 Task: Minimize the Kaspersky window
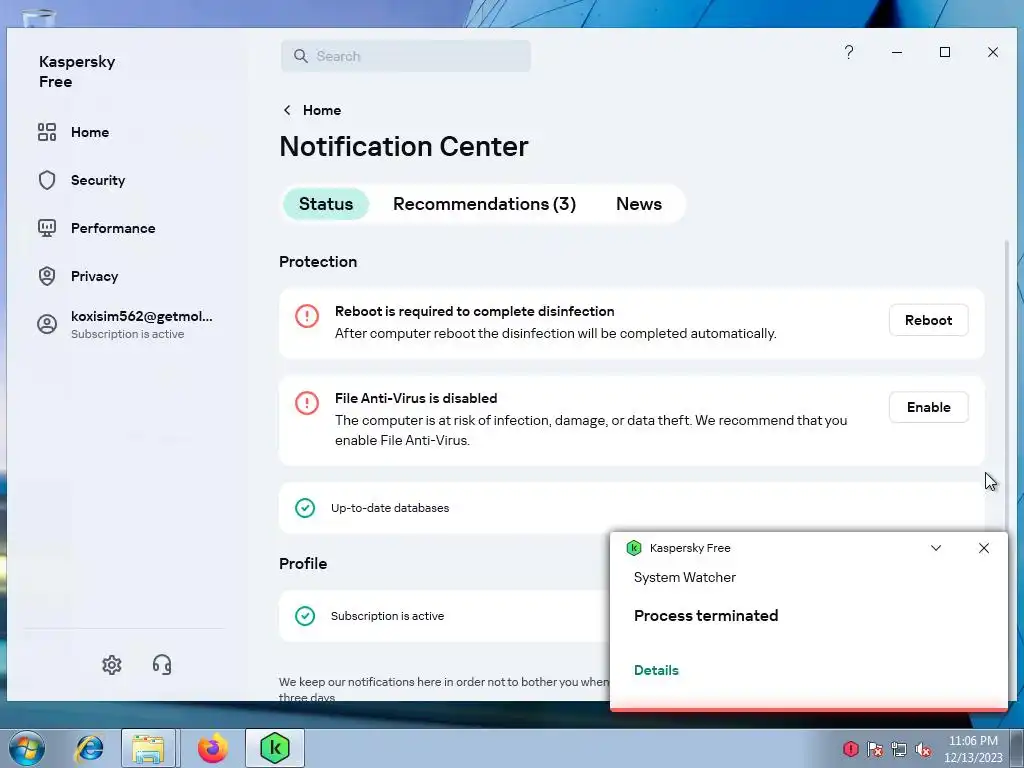pos(897,52)
